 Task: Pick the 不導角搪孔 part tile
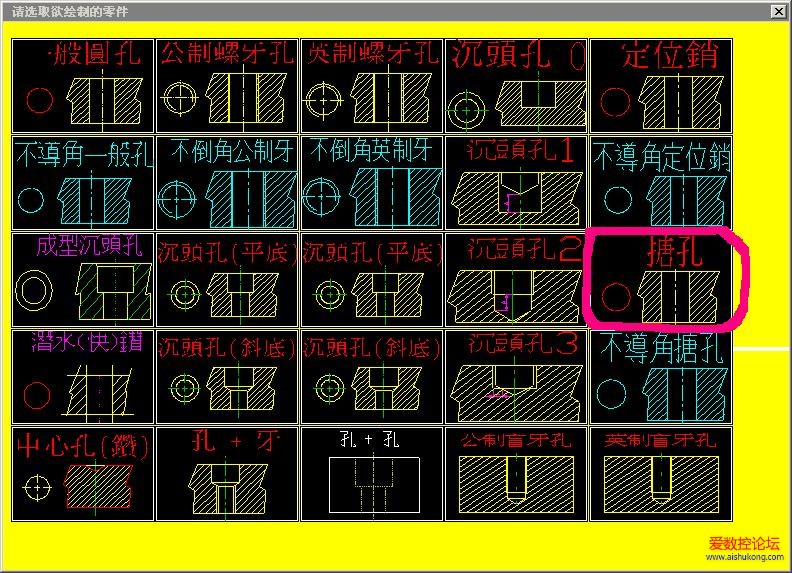(x=661, y=377)
